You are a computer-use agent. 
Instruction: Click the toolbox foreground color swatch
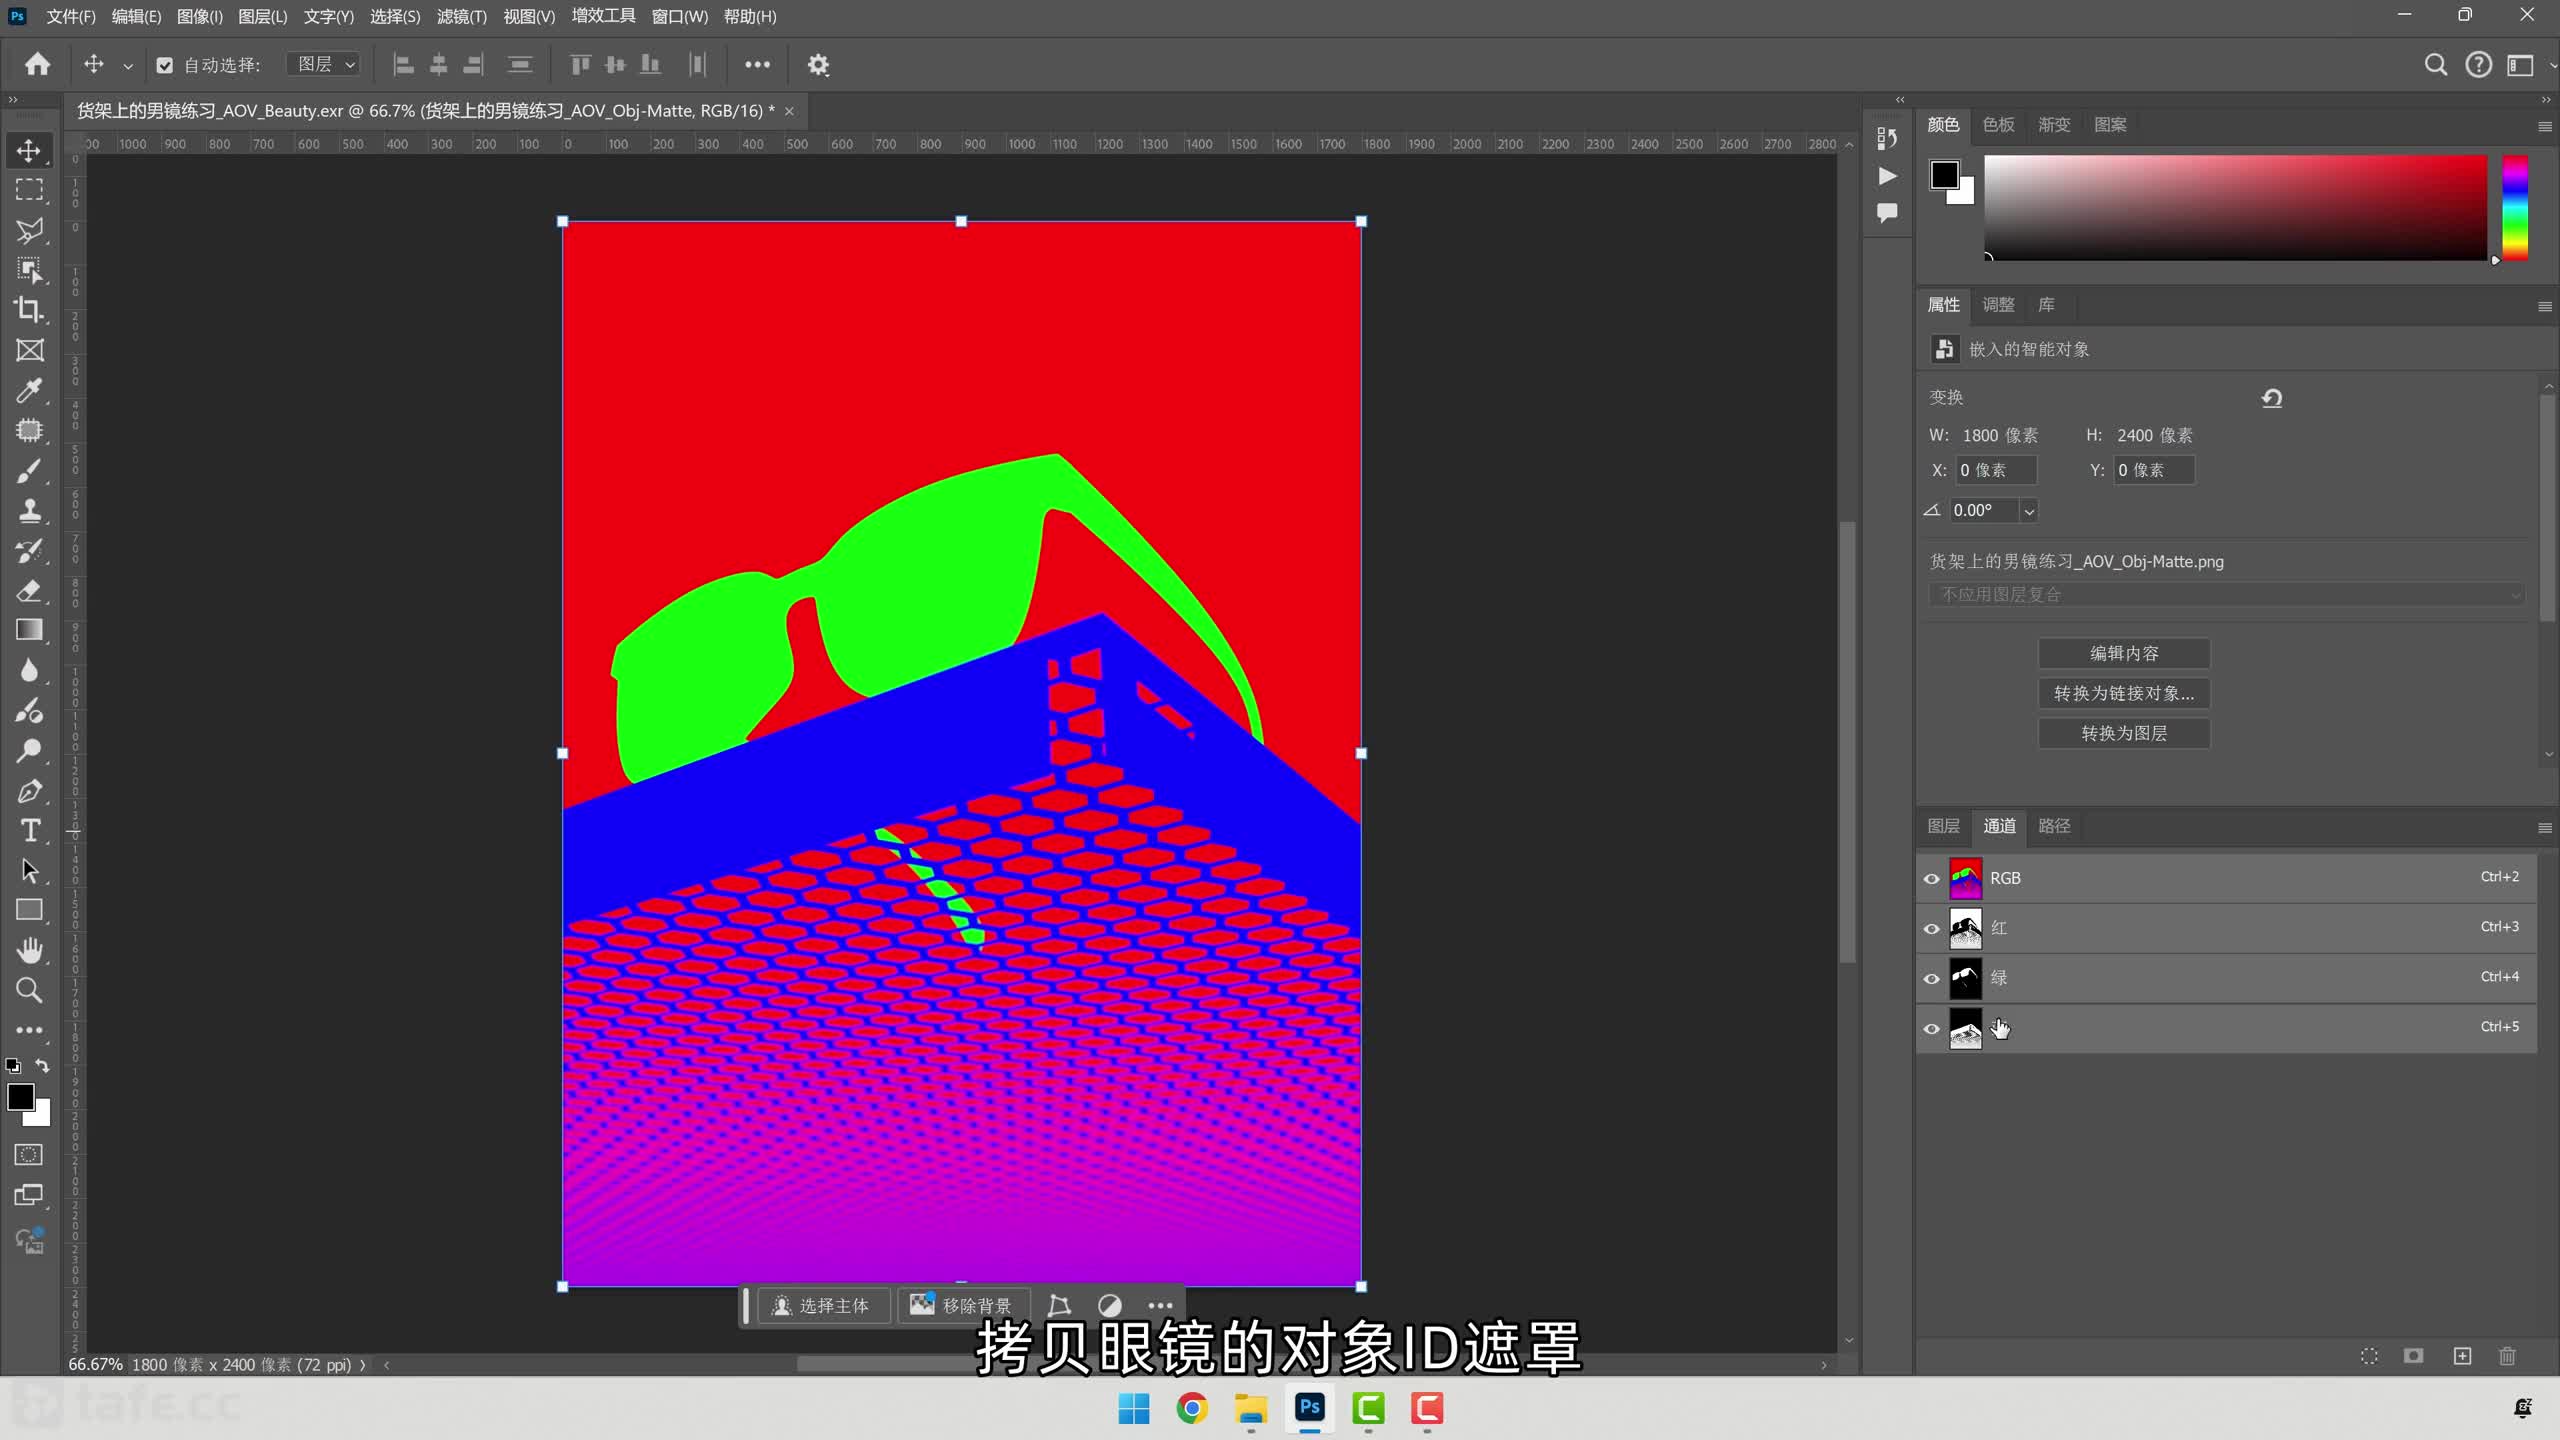pos(20,1097)
